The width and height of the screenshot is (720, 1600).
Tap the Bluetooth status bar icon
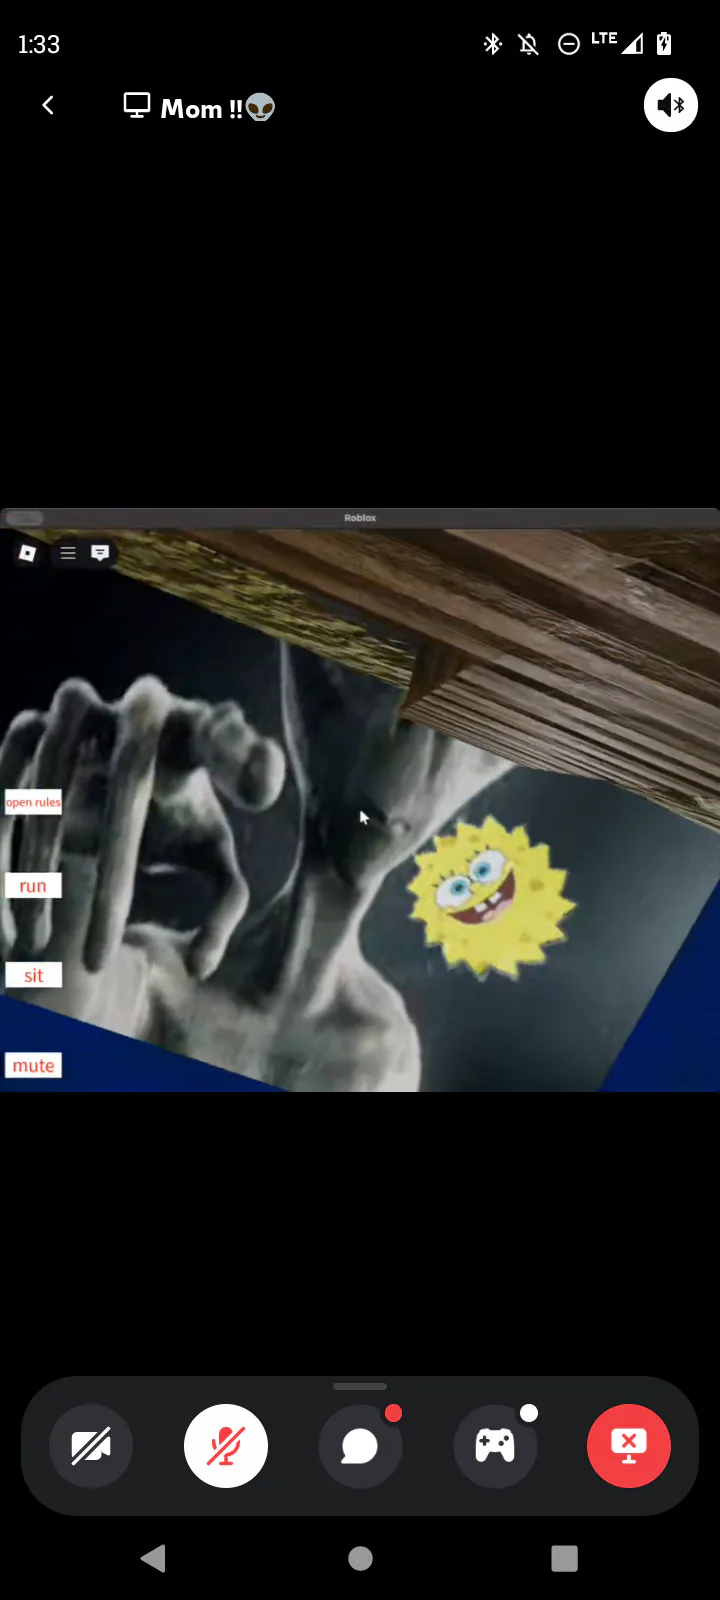pos(492,44)
